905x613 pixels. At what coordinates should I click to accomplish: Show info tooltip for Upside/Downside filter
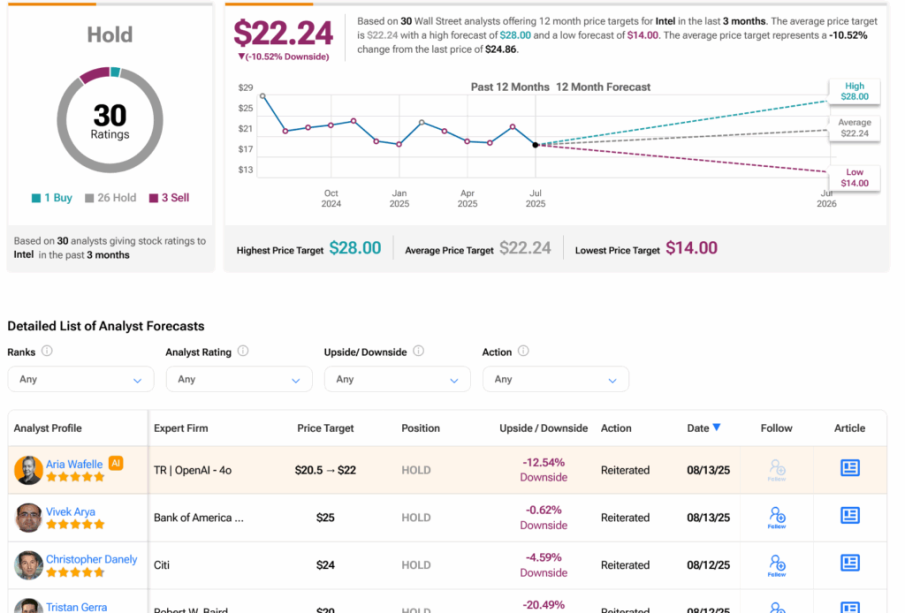click(418, 352)
